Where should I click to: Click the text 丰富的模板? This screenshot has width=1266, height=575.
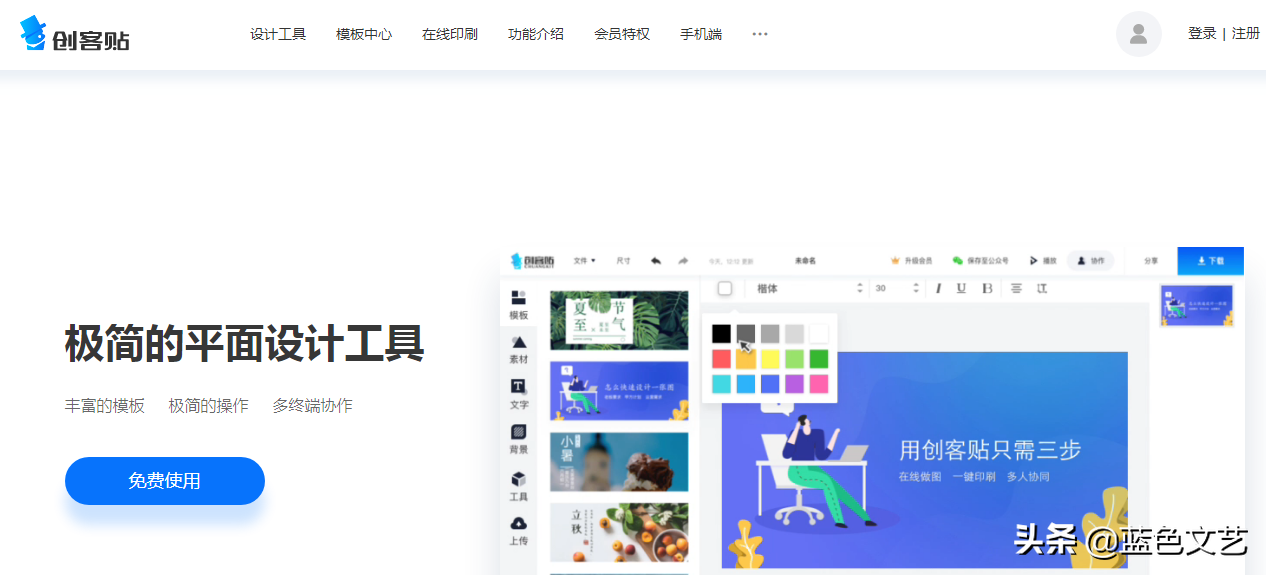[x=105, y=405]
